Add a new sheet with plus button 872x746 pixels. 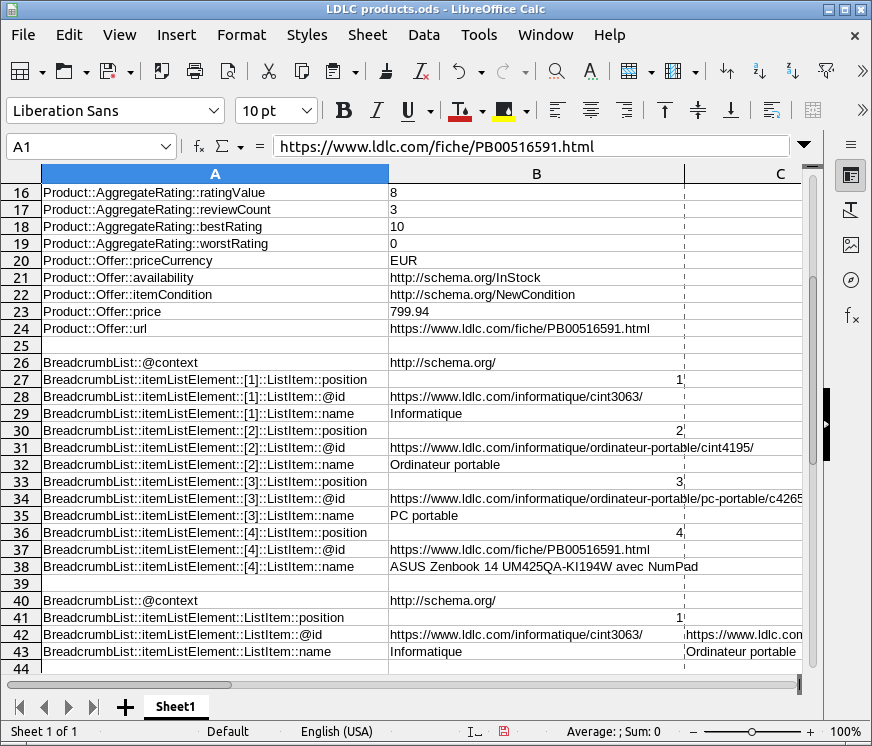point(125,707)
